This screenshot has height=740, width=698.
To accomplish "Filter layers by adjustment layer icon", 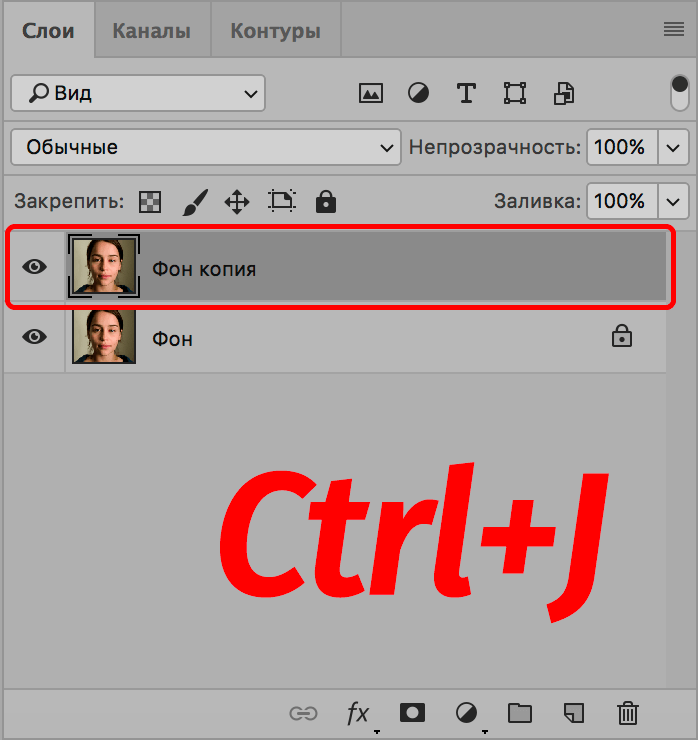I will 418,94.
